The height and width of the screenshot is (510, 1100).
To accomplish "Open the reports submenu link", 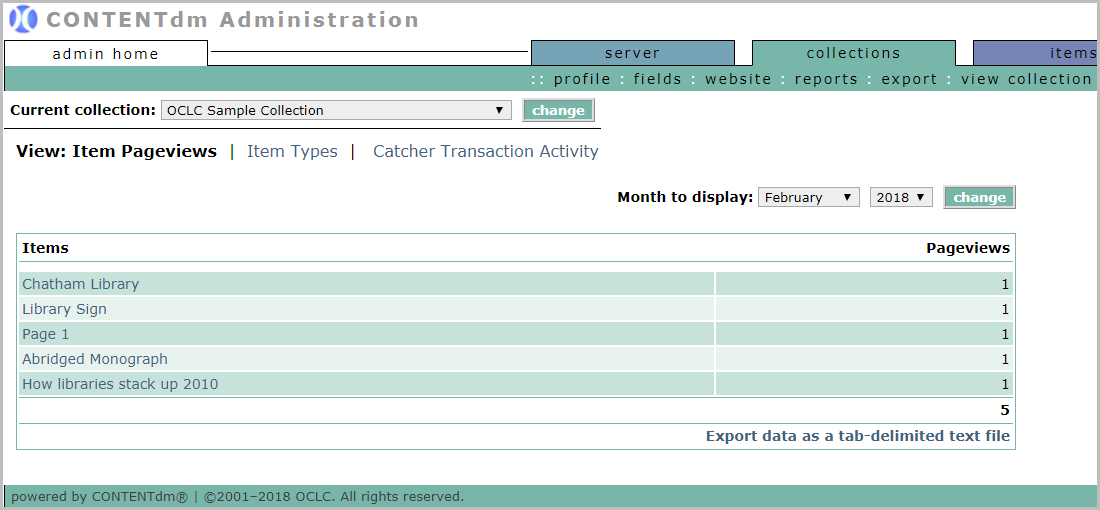I will click(826, 79).
